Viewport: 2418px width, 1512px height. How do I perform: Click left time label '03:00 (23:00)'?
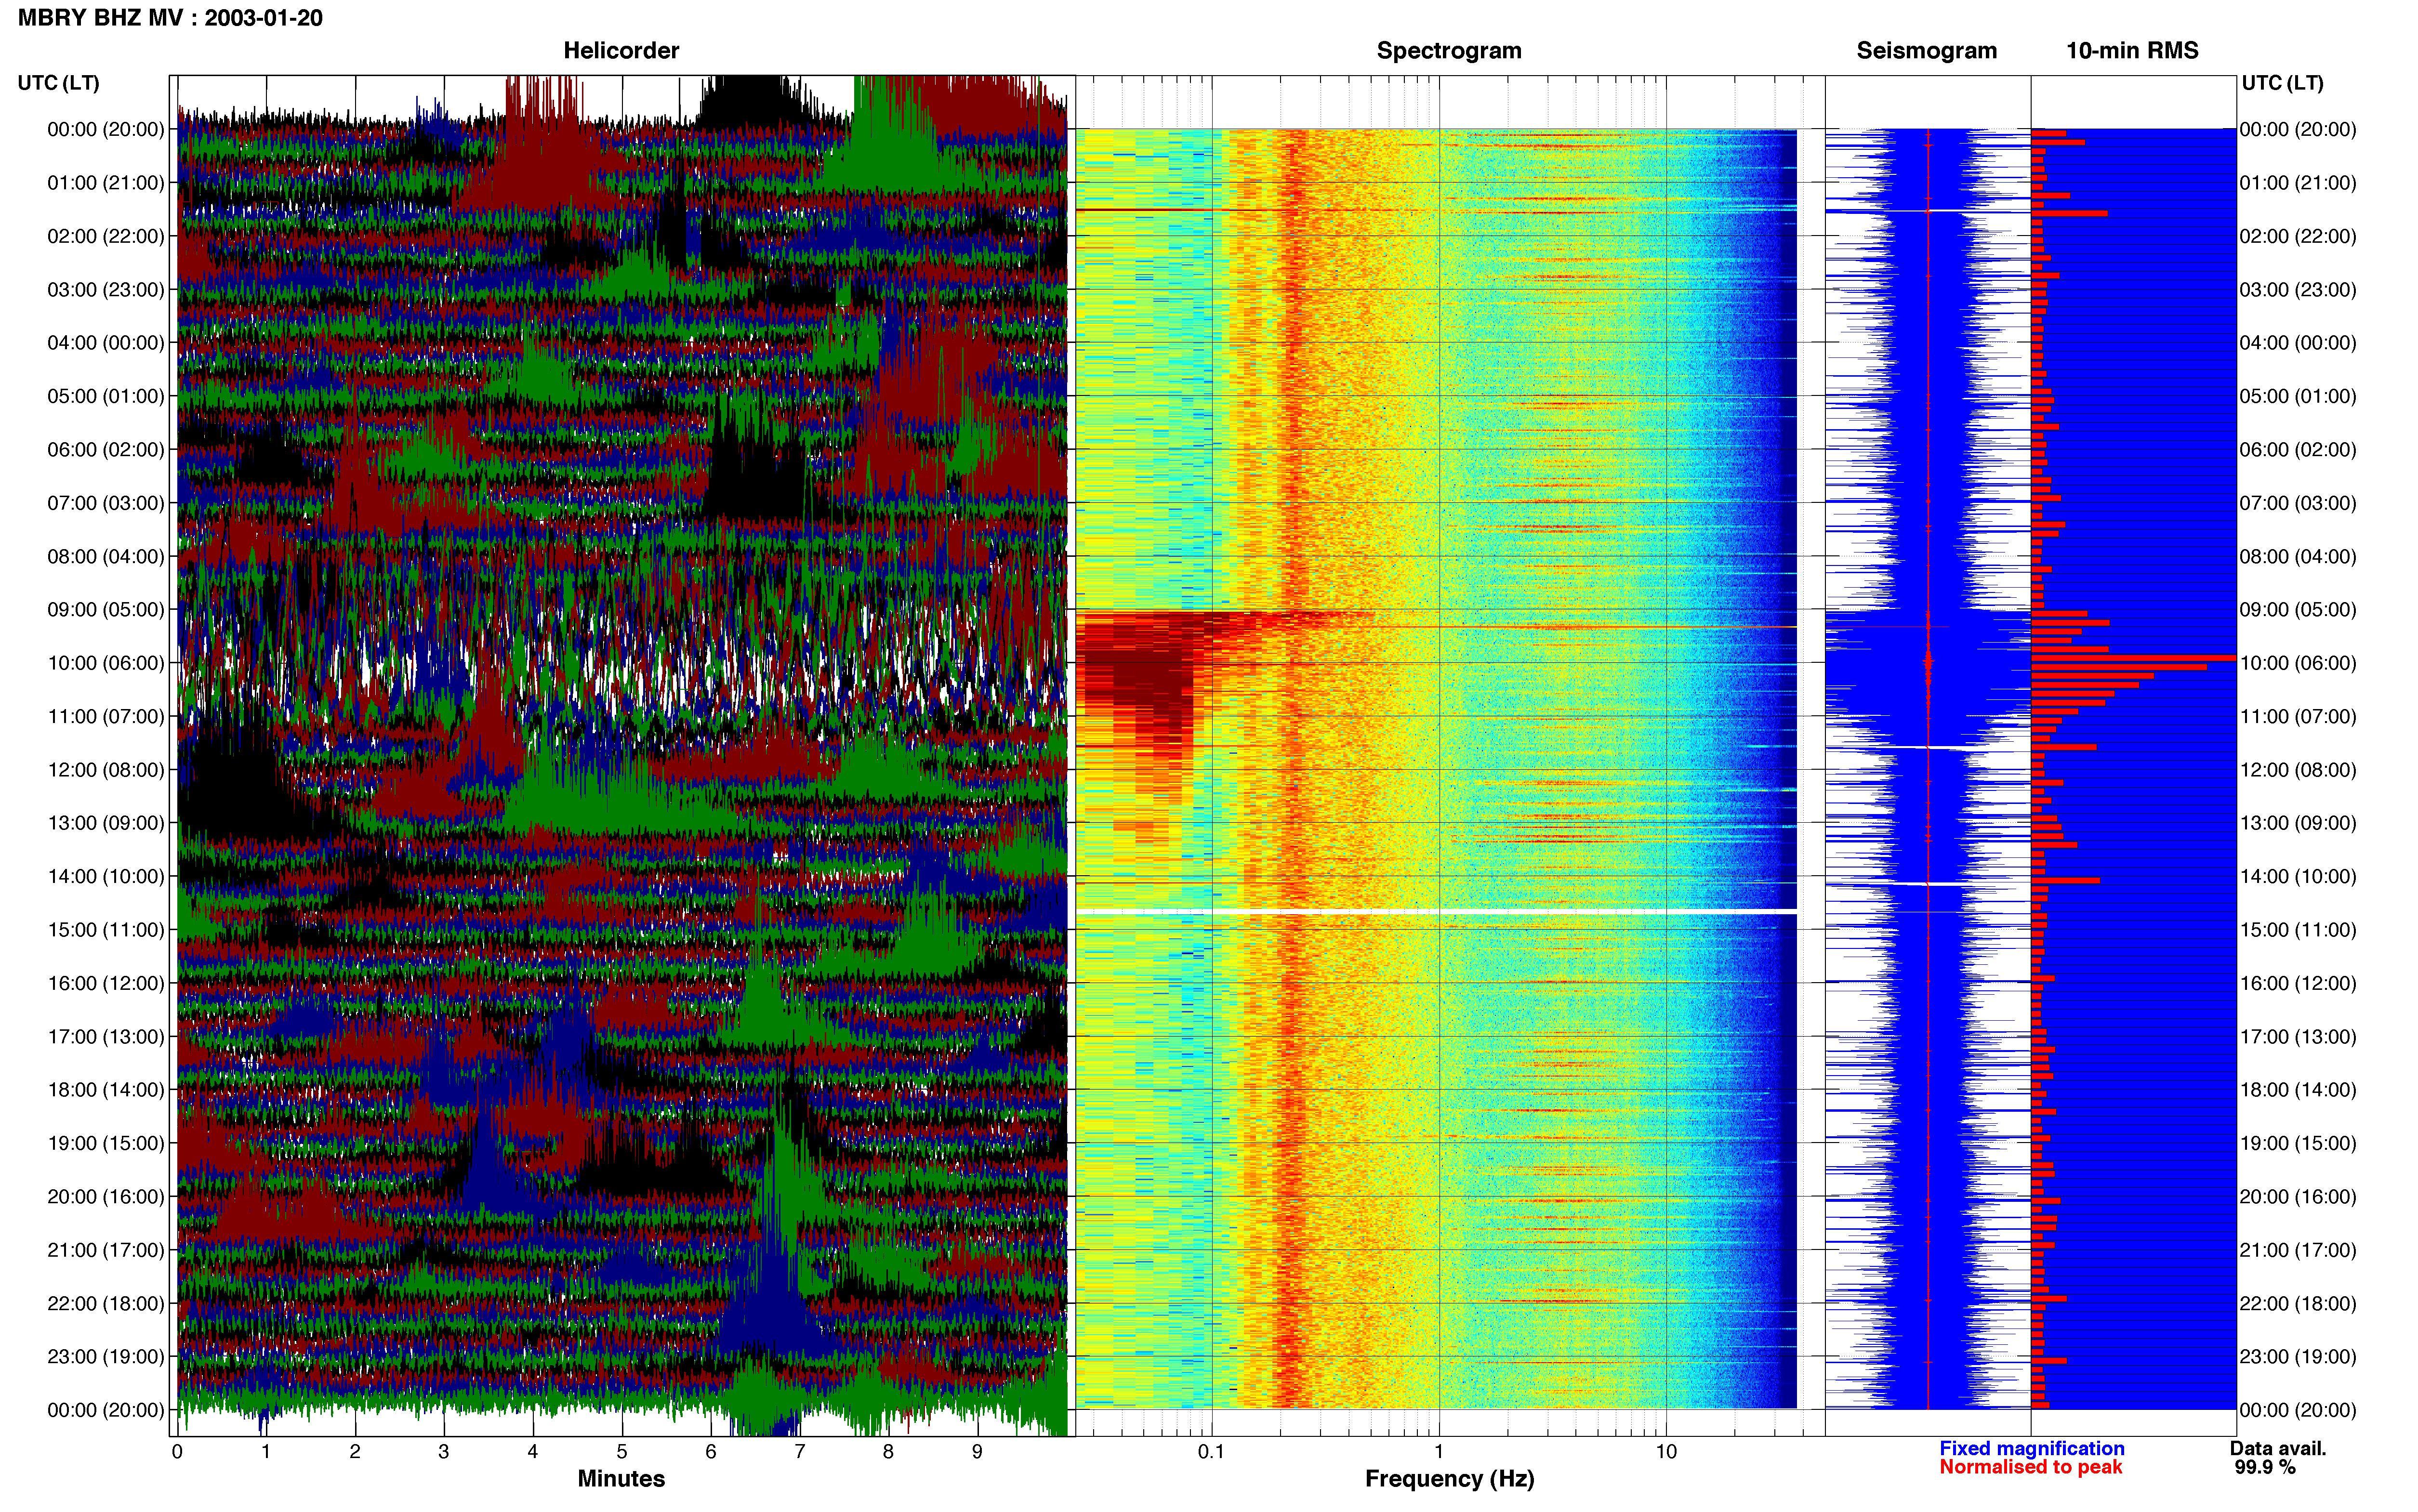pos(106,290)
